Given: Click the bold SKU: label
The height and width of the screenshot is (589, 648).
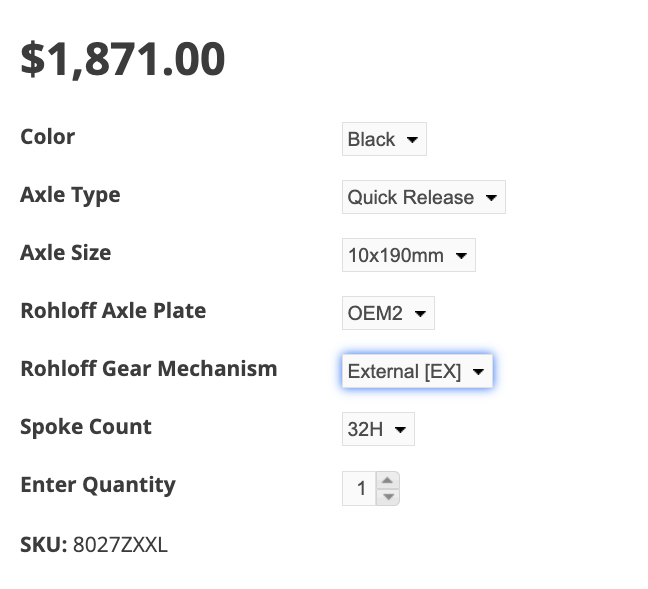Looking at the screenshot, I should [x=43, y=545].
